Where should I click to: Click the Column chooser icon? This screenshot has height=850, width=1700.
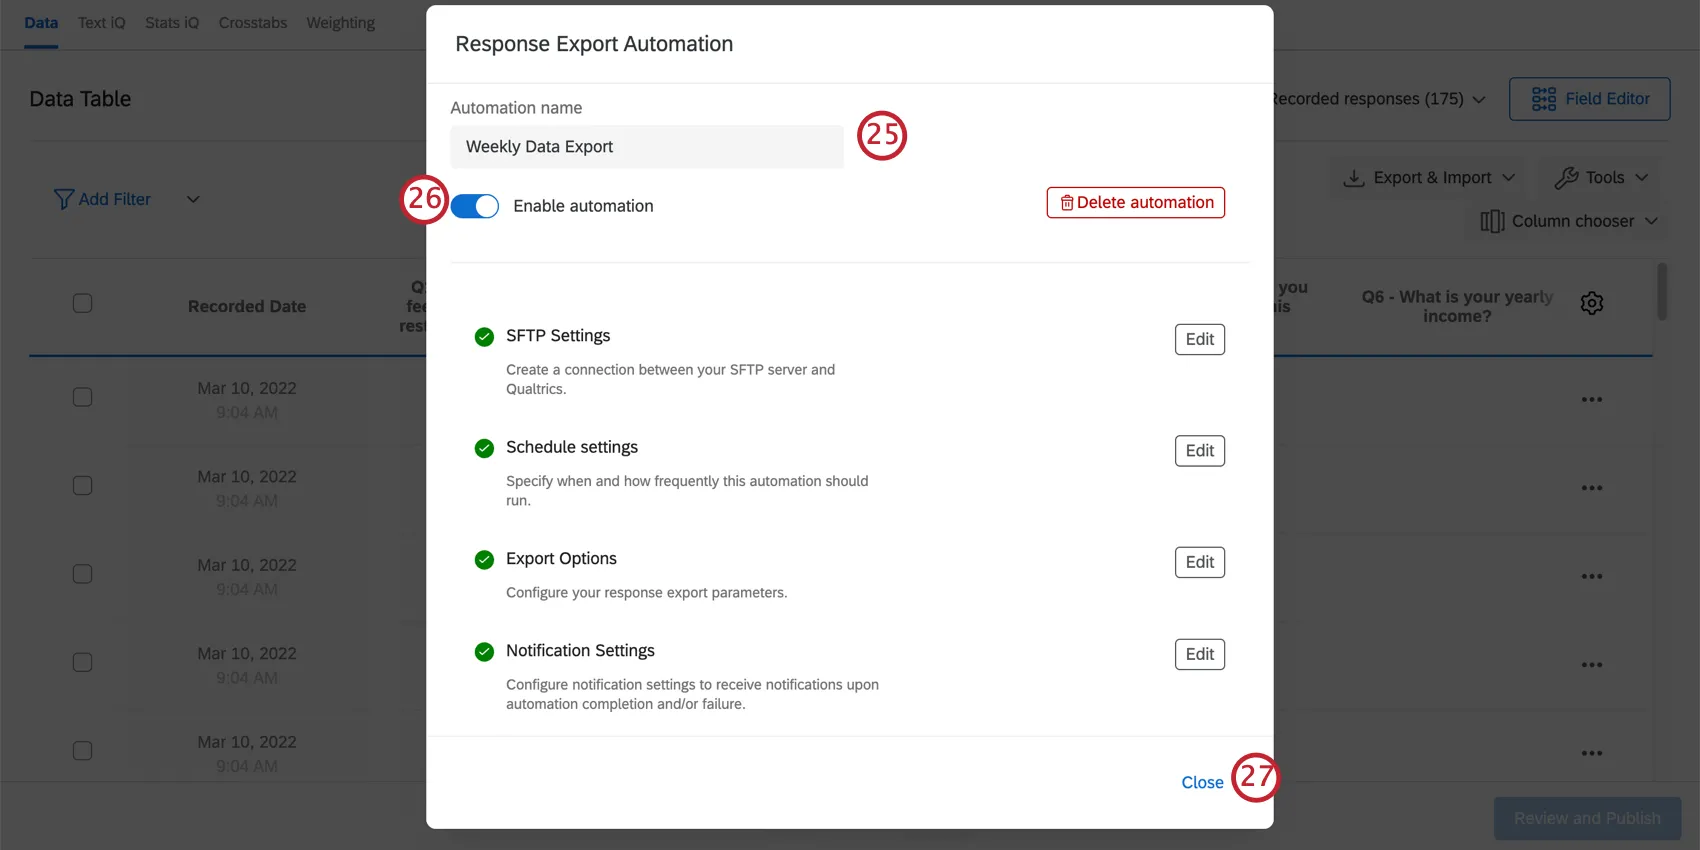[x=1492, y=221]
